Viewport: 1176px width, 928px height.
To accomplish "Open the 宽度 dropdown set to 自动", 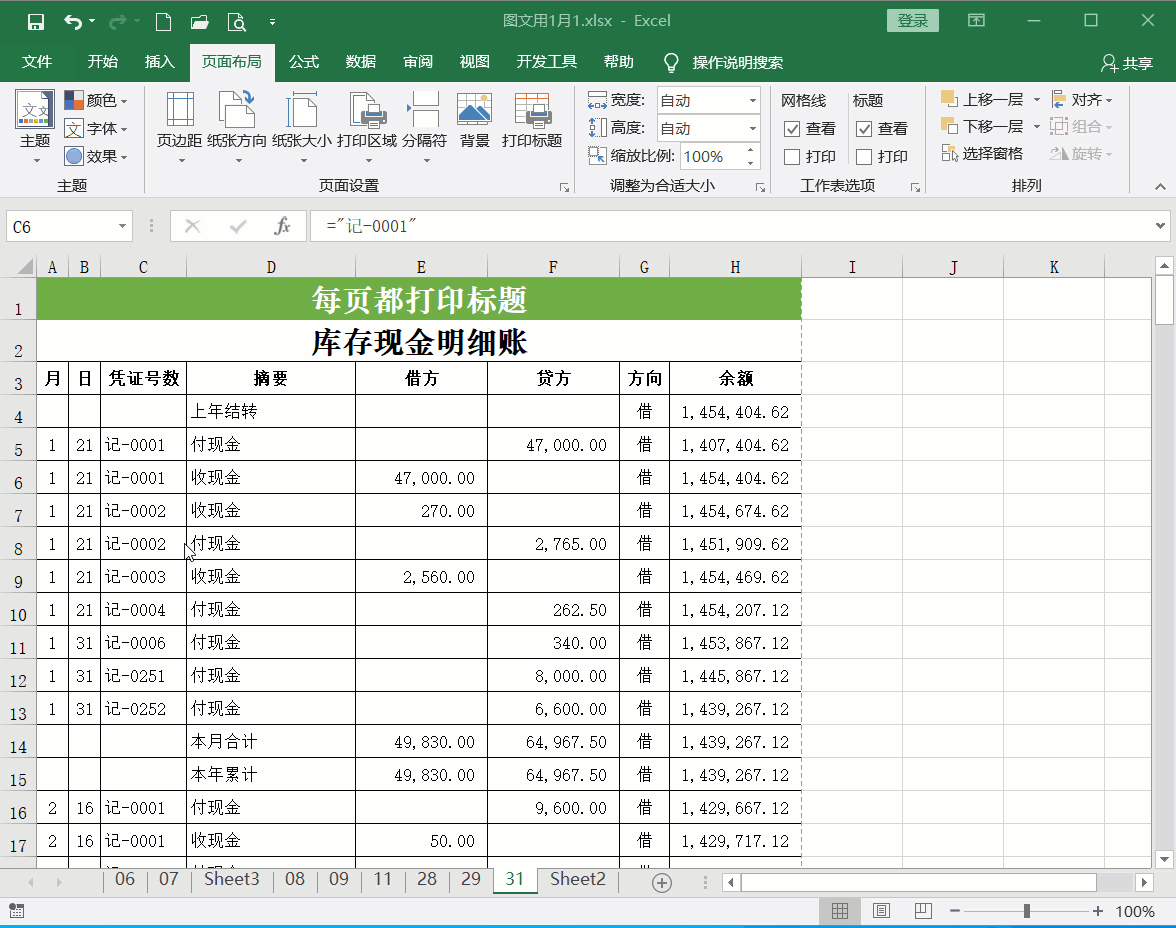I will tap(755, 100).
